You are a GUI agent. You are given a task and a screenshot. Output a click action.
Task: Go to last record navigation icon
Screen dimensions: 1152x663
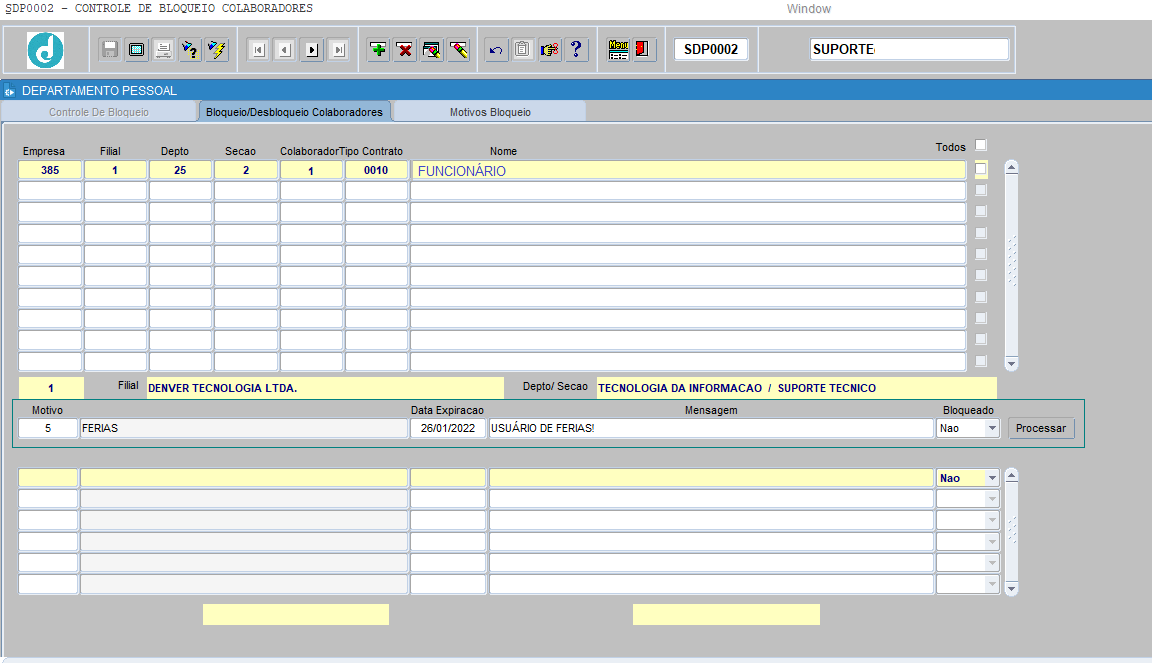pyautogui.click(x=339, y=50)
